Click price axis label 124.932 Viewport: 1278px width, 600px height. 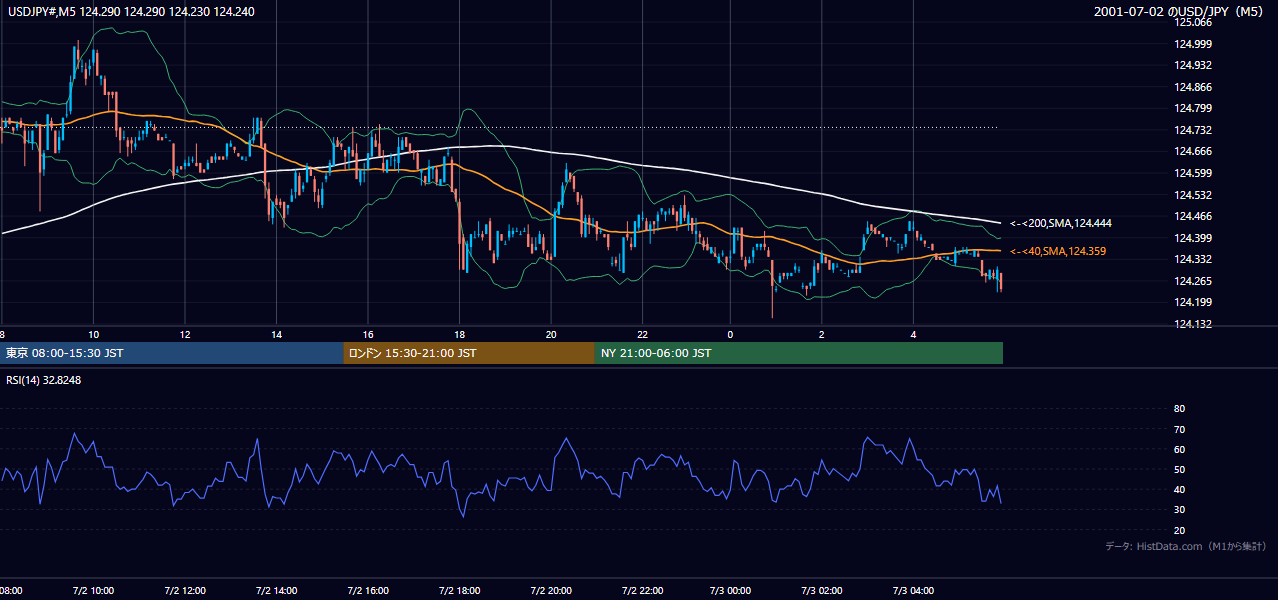pyautogui.click(x=1195, y=65)
